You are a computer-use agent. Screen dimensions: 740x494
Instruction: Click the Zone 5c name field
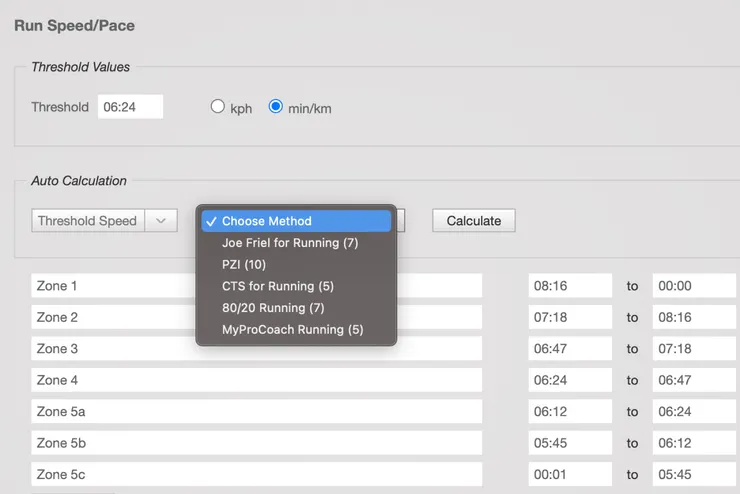[257, 474]
